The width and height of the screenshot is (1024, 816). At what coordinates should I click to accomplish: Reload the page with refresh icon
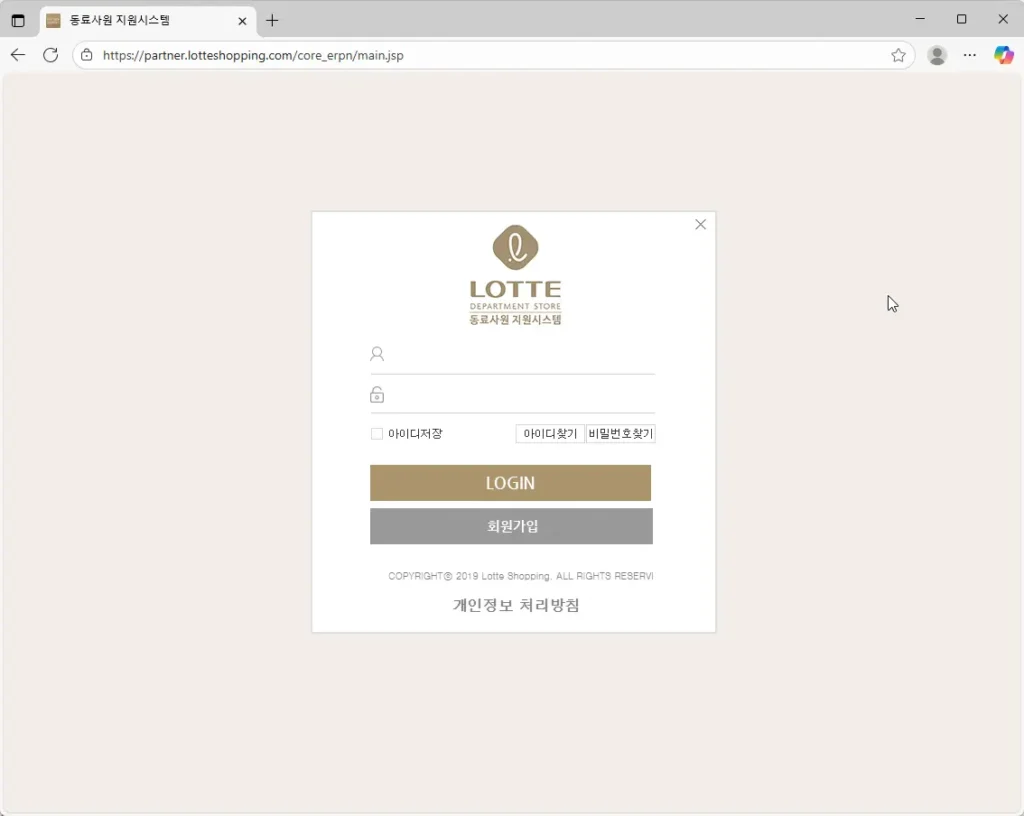click(x=50, y=55)
